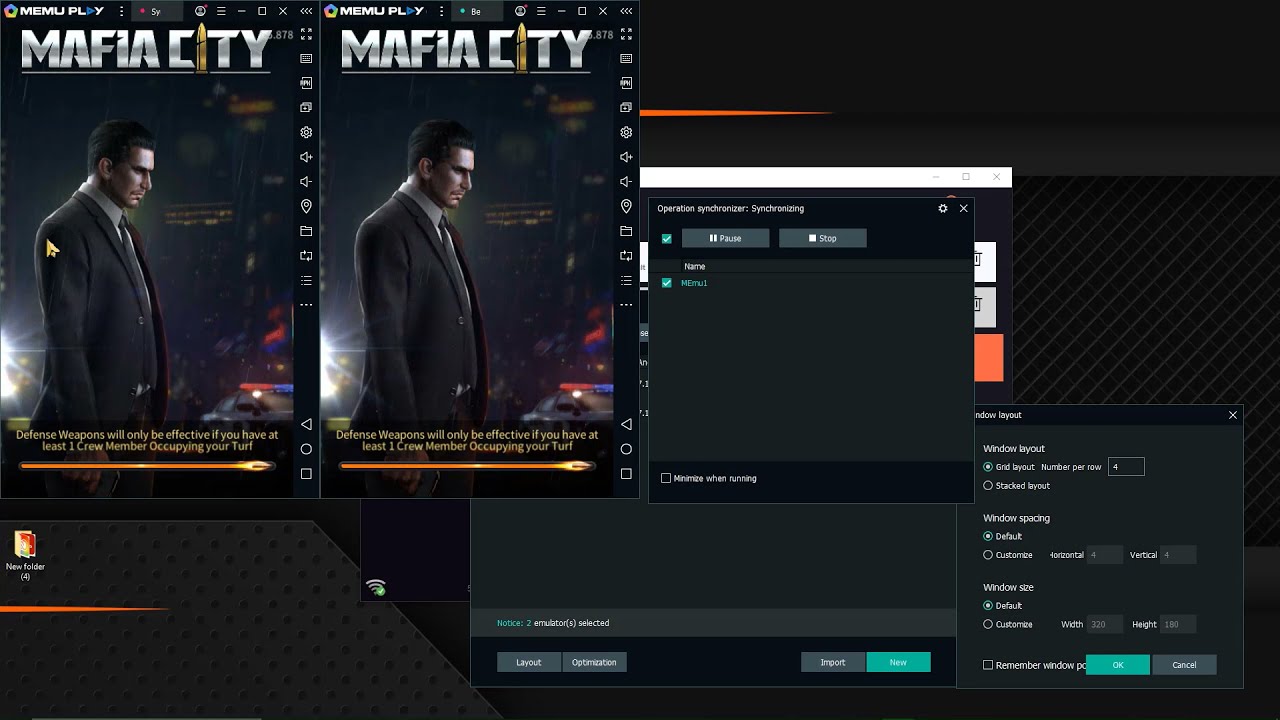
Task: Switch to the Sy tab
Action: click(156, 12)
